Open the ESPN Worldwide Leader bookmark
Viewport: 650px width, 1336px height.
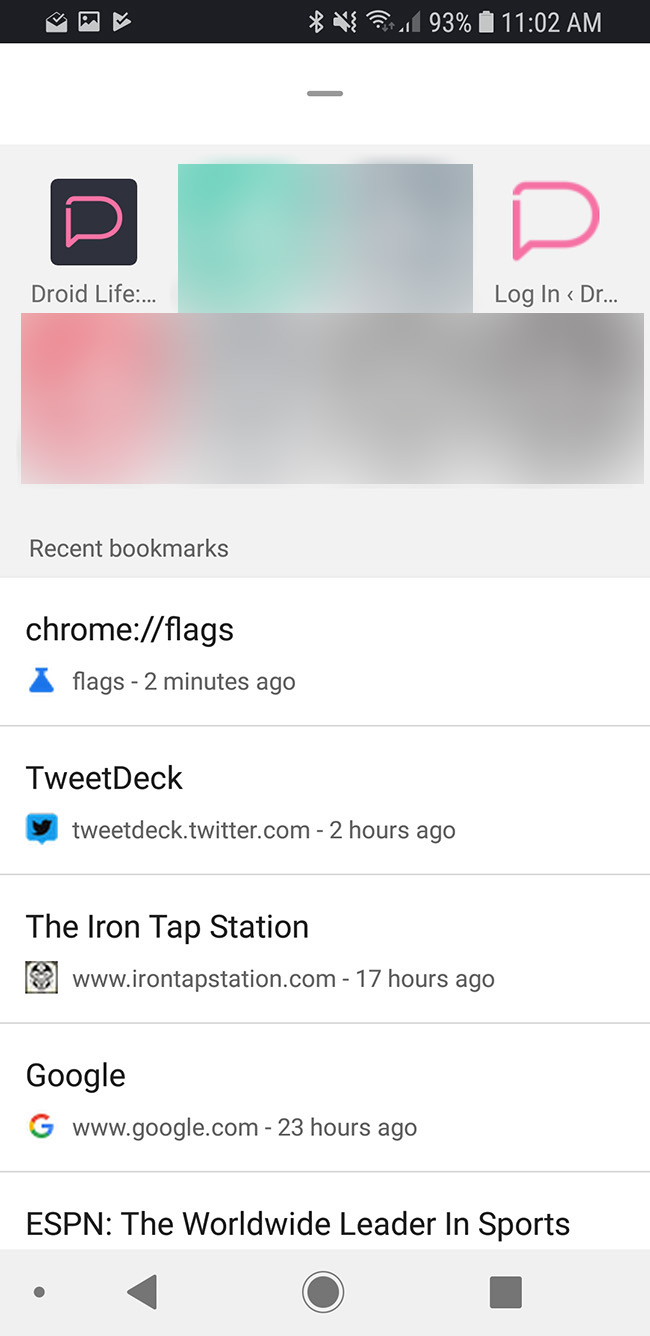pos(297,1224)
